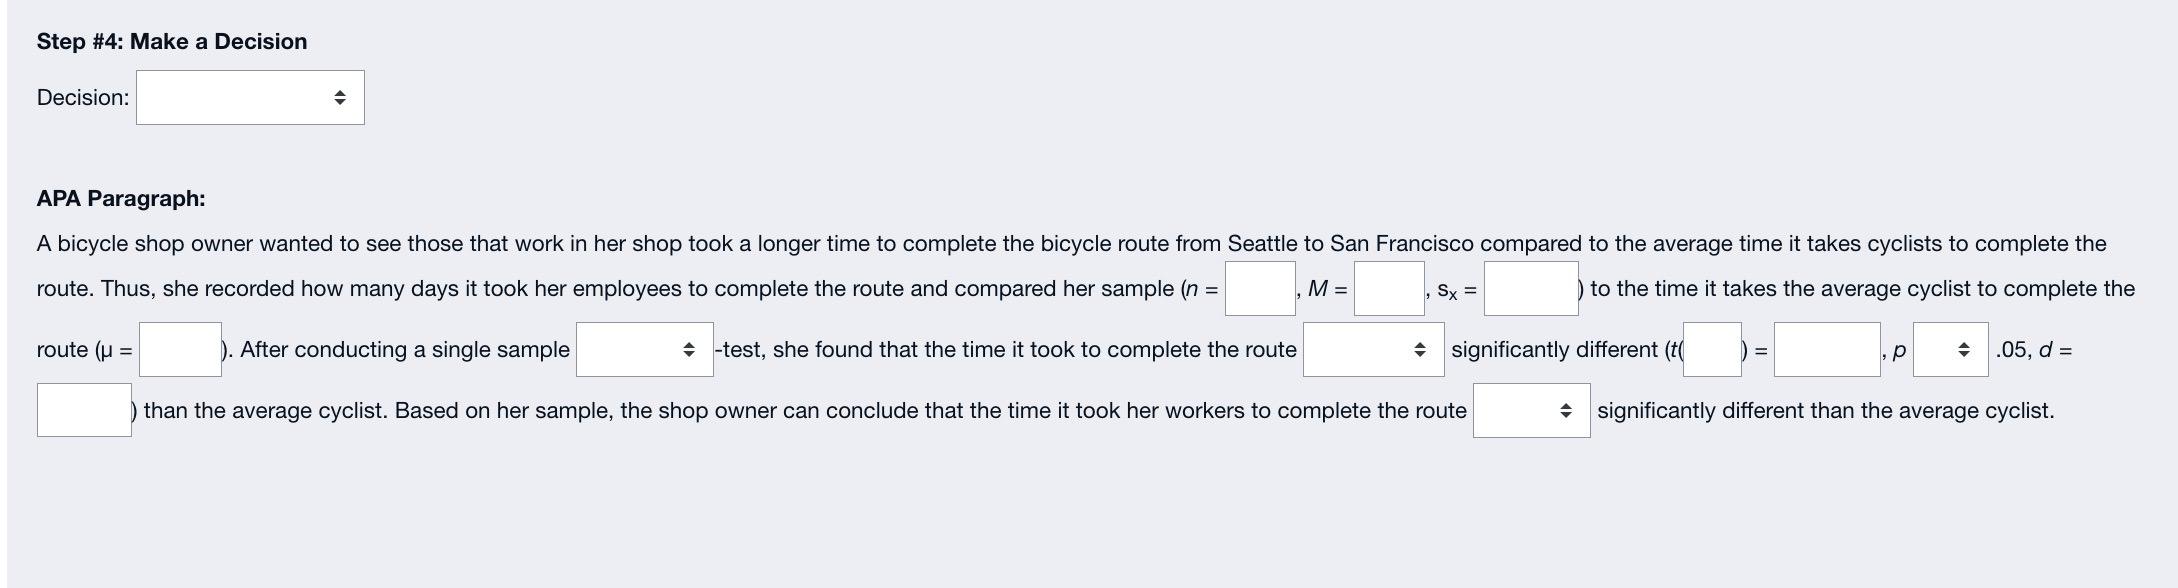Click the d = effect size input
2178x588 pixels.
pos(84,411)
